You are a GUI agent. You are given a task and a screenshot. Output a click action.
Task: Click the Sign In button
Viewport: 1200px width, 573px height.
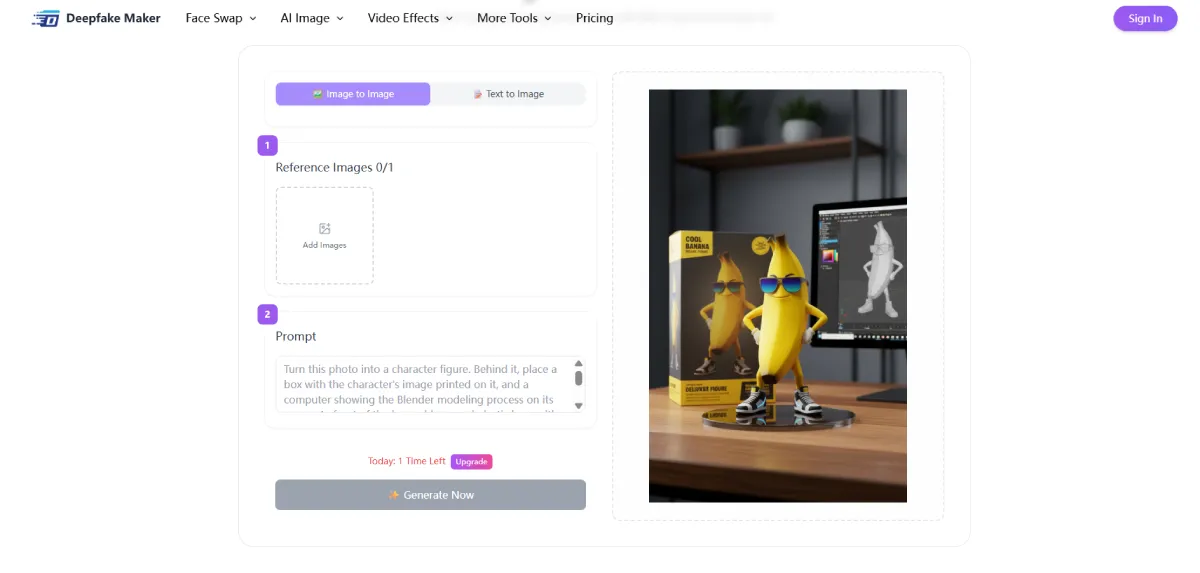(x=1145, y=18)
